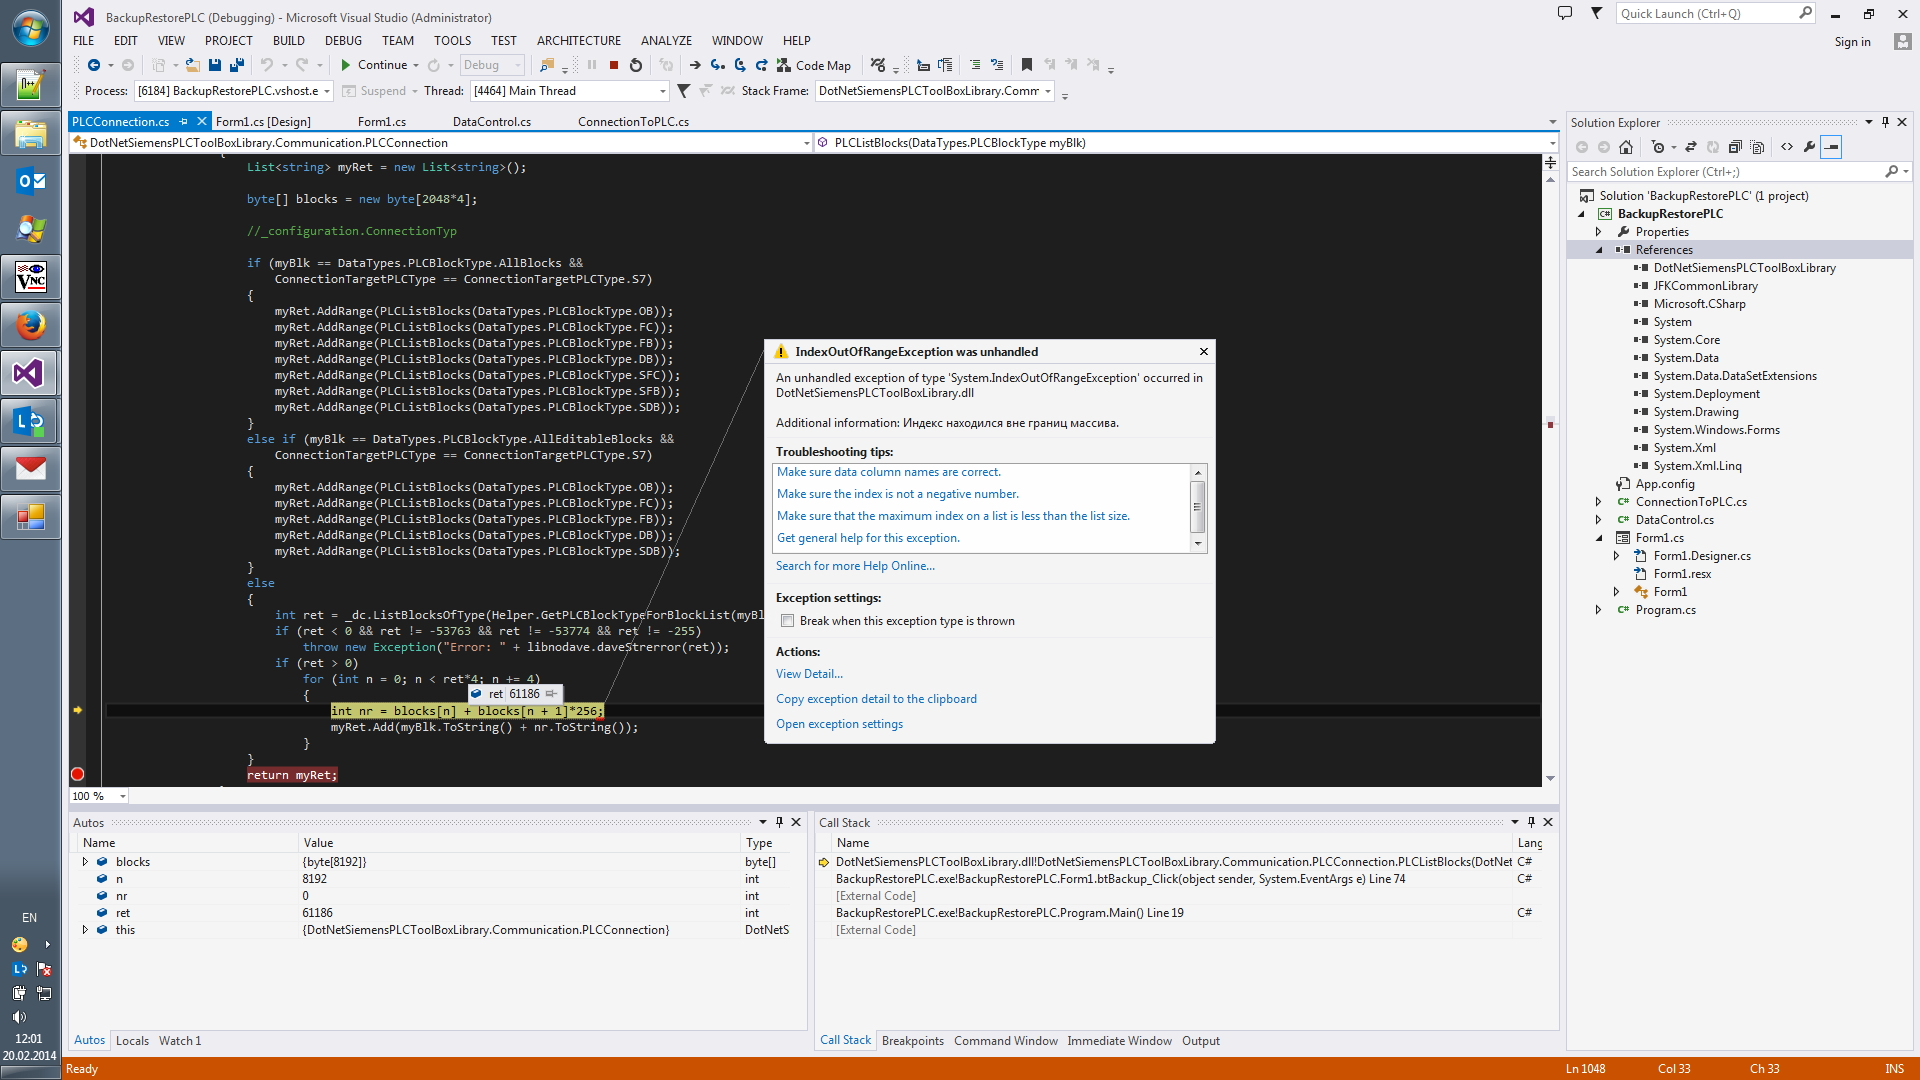1920x1080 pixels.
Task: Stop debugging with the red square icon
Action: (x=614, y=65)
